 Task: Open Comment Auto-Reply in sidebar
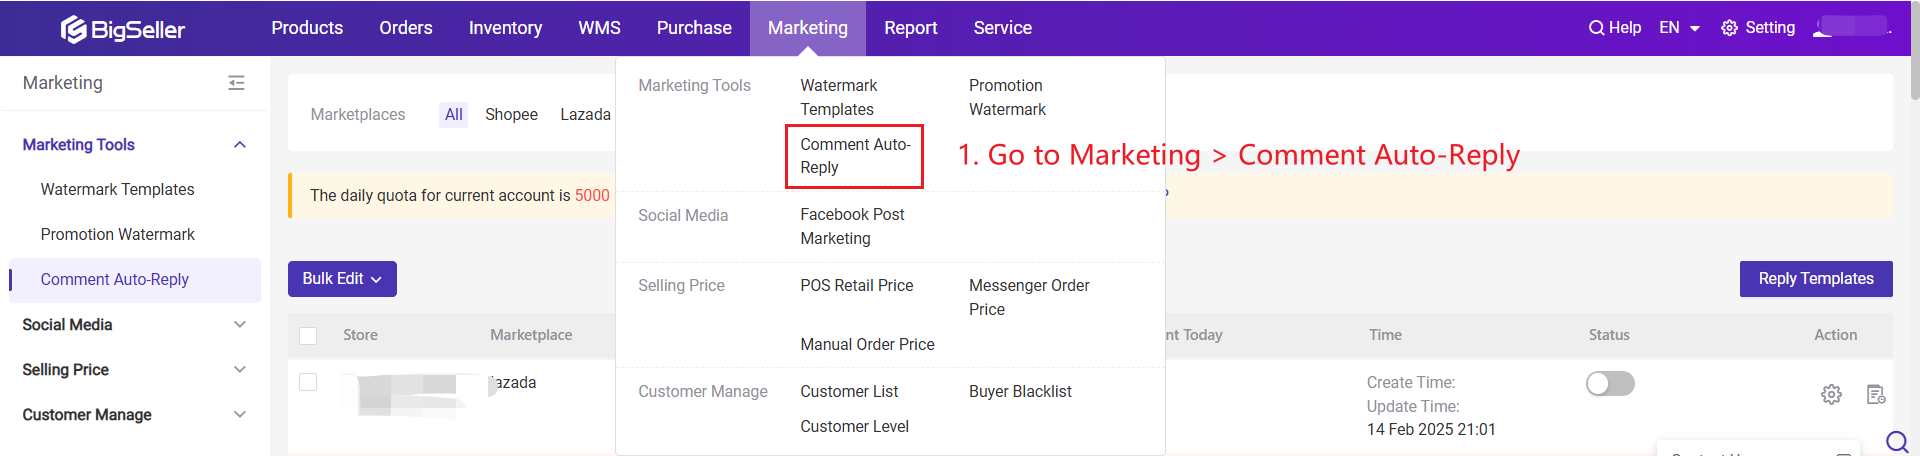(x=135, y=280)
